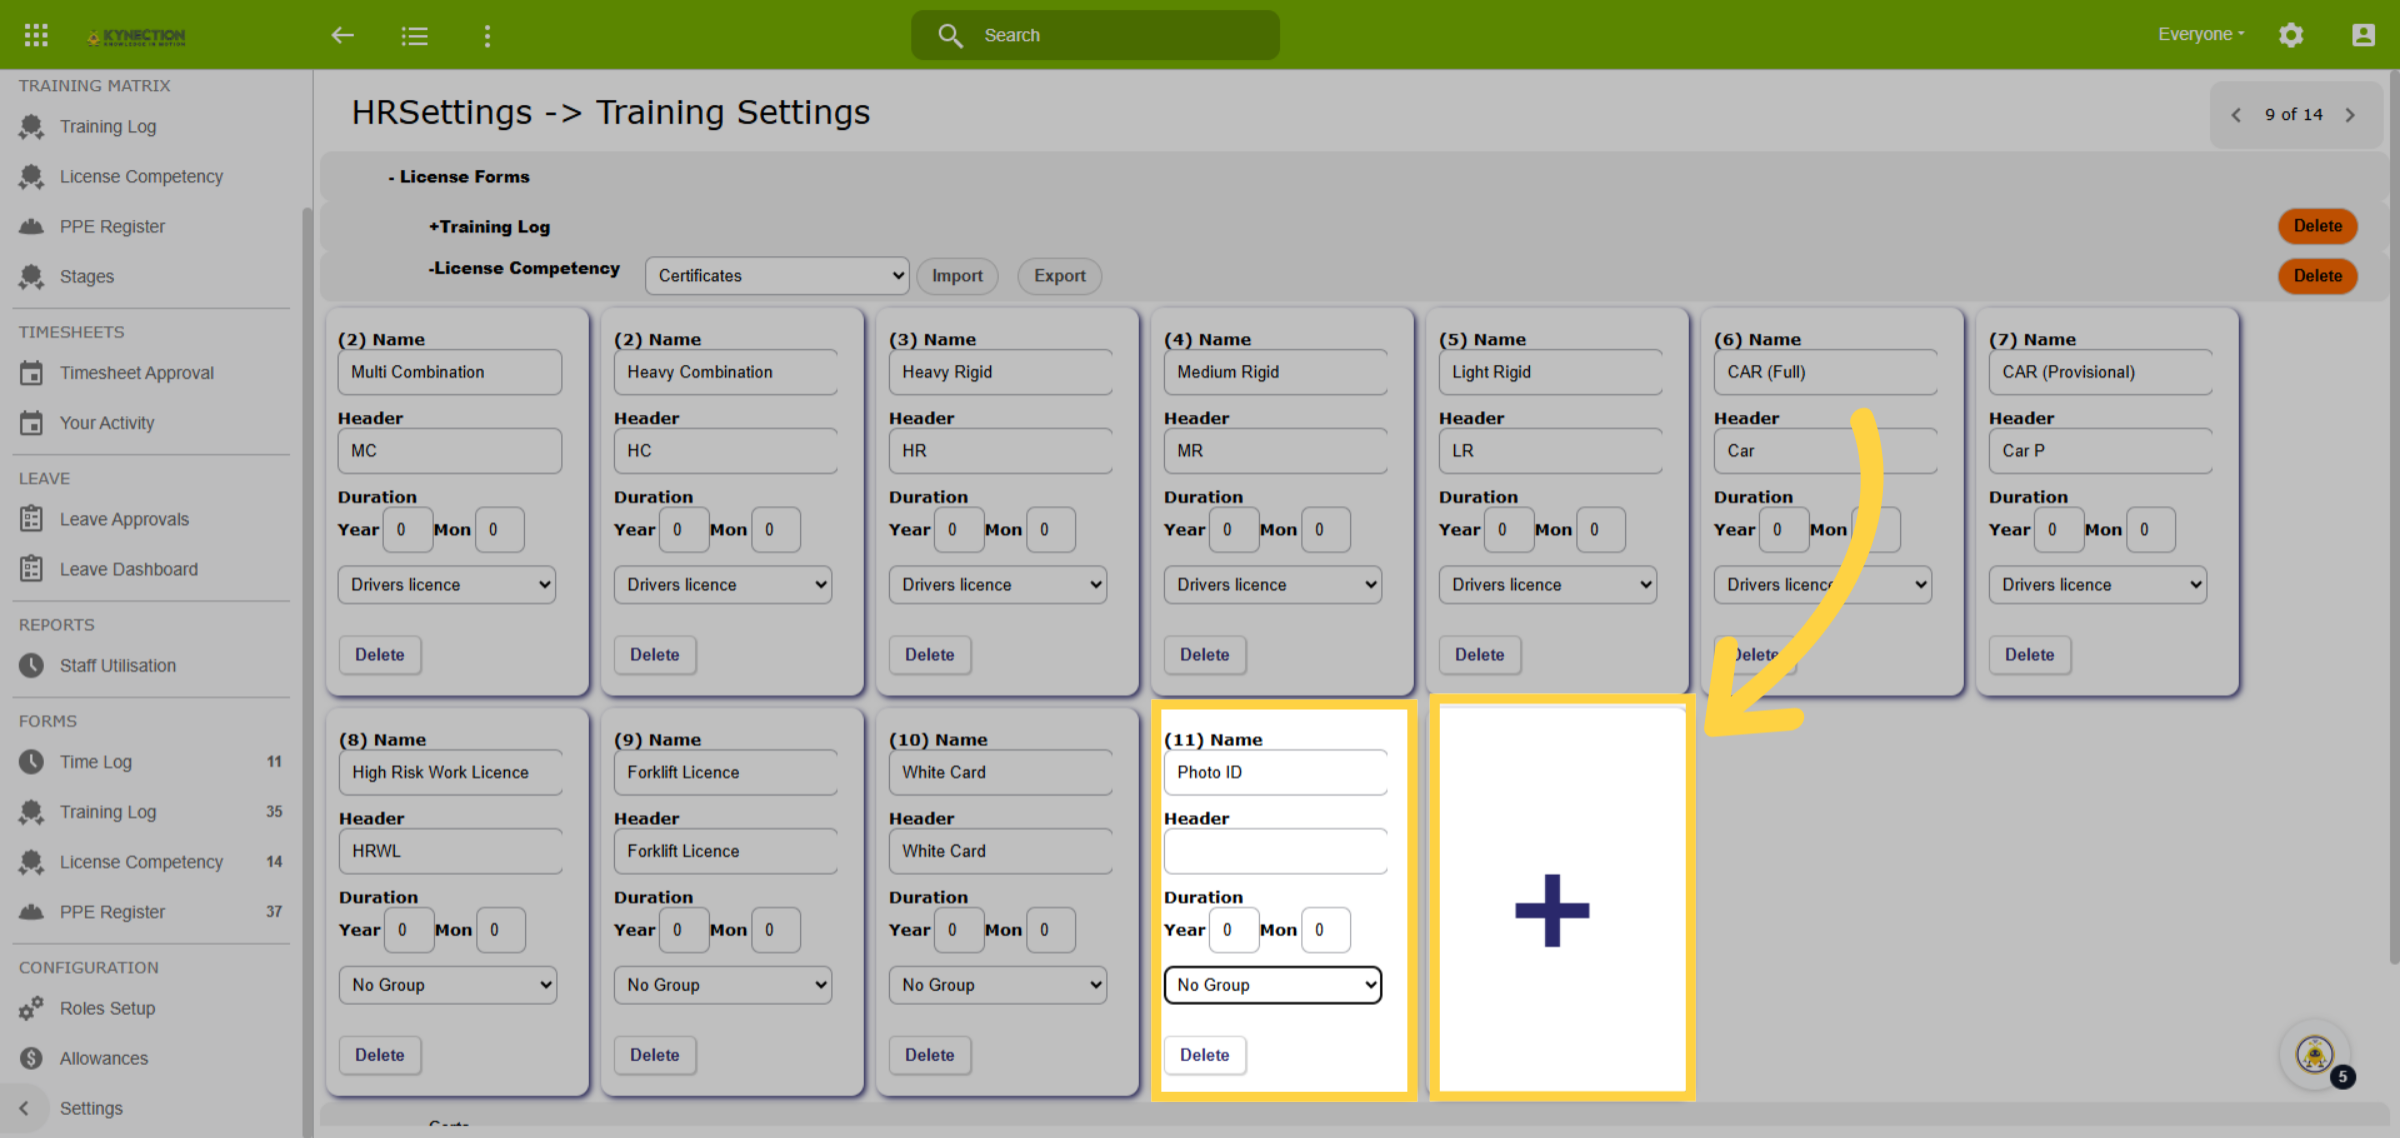Click Header field containing HRWL
The height and width of the screenshot is (1138, 2400).
pyautogui.click(x=450, y=851)
